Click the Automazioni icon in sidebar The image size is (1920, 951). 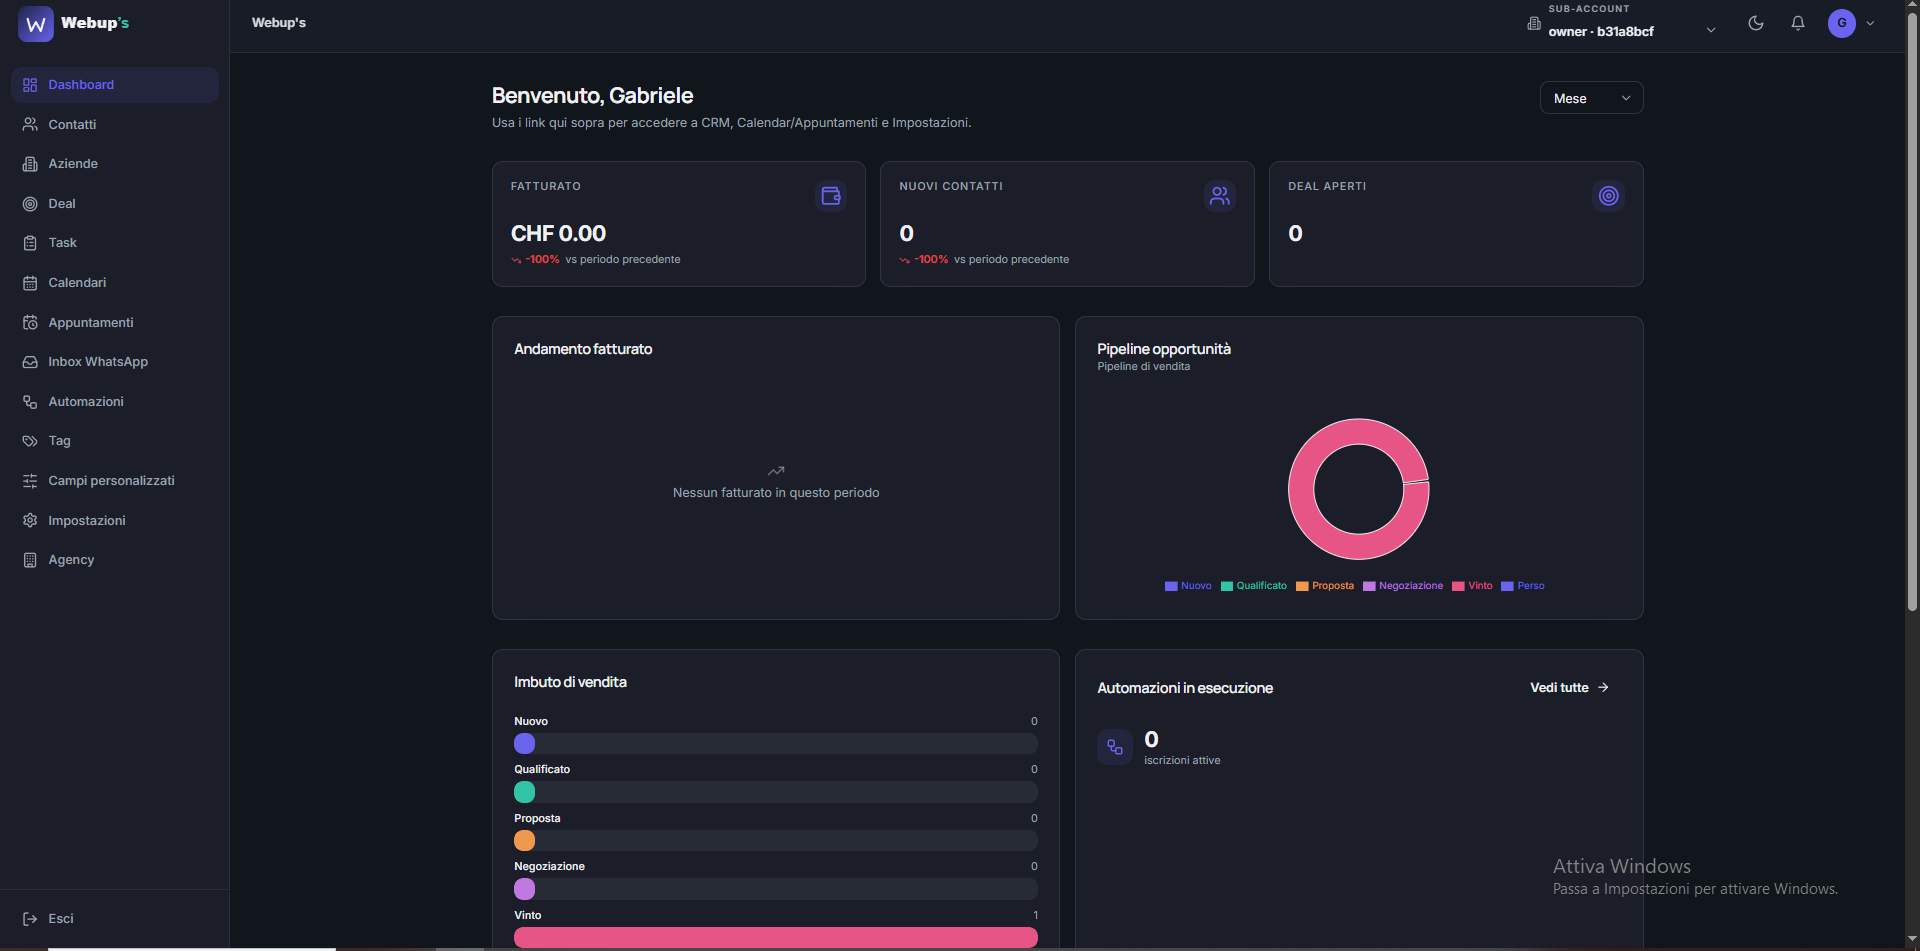point(30,402)
